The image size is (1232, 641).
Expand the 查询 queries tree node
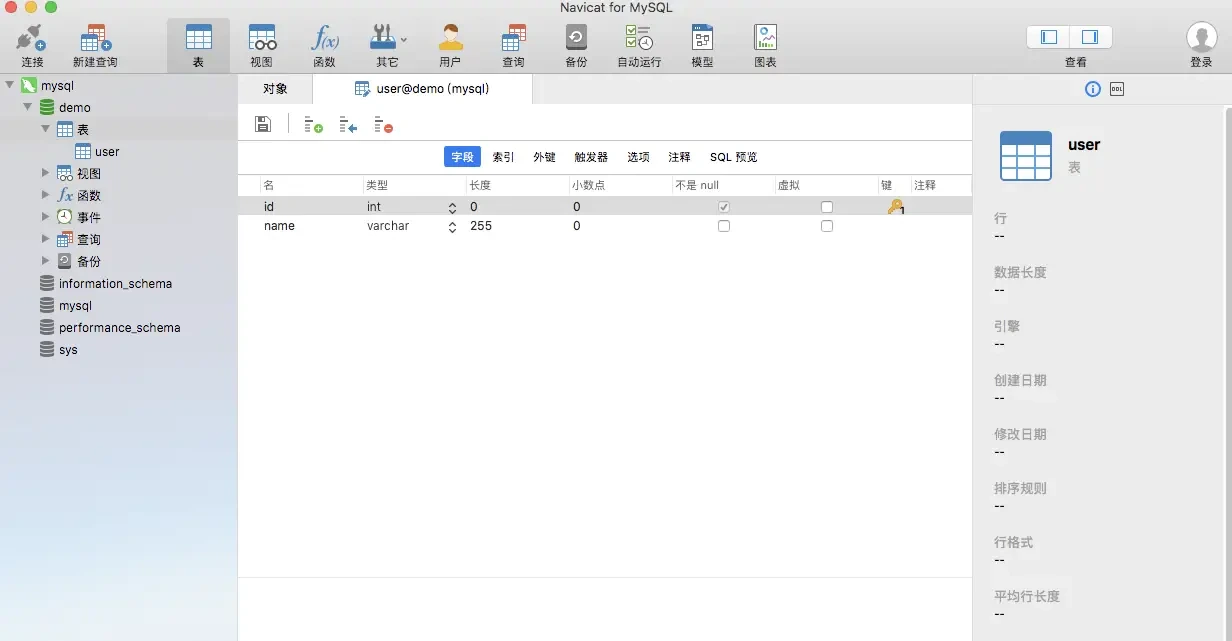[46, 239]
